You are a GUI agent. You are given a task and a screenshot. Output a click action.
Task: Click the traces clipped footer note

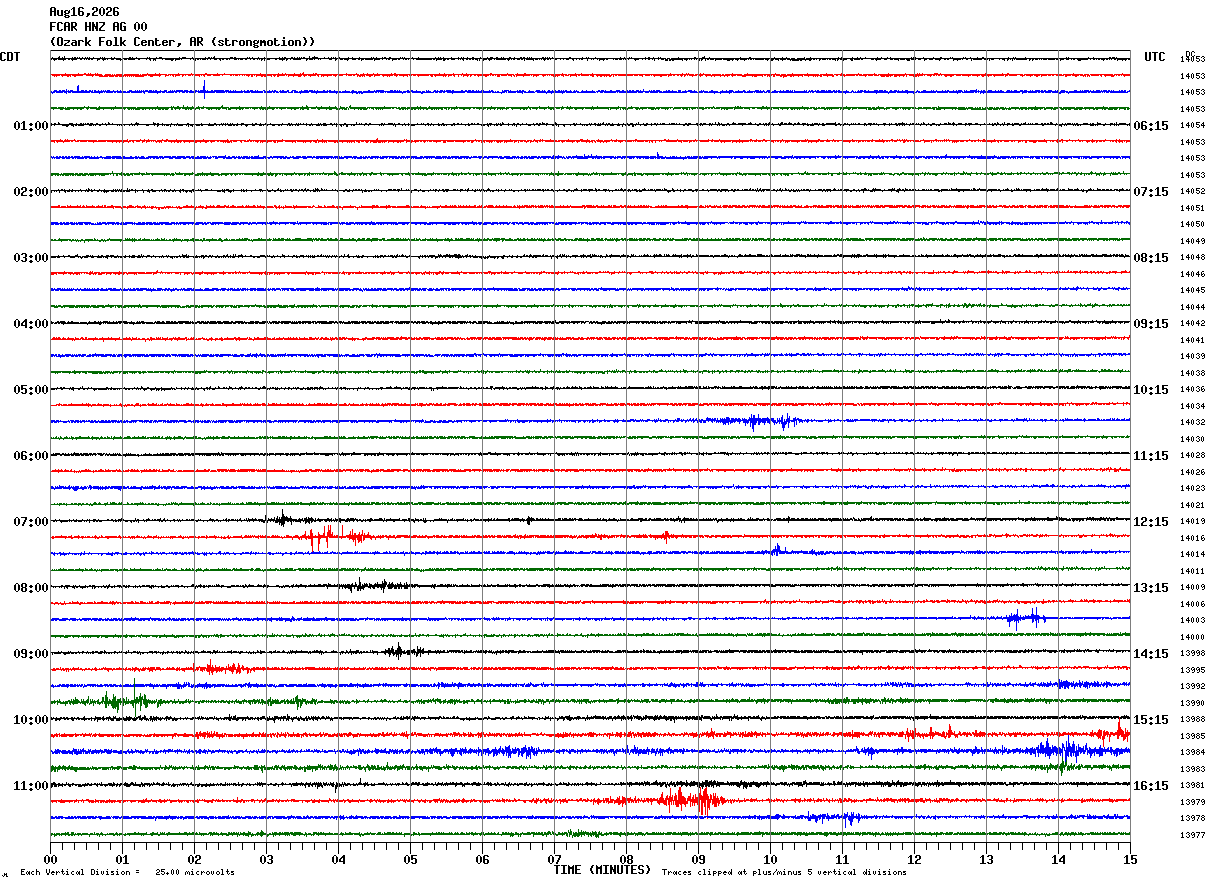point(784,873)
